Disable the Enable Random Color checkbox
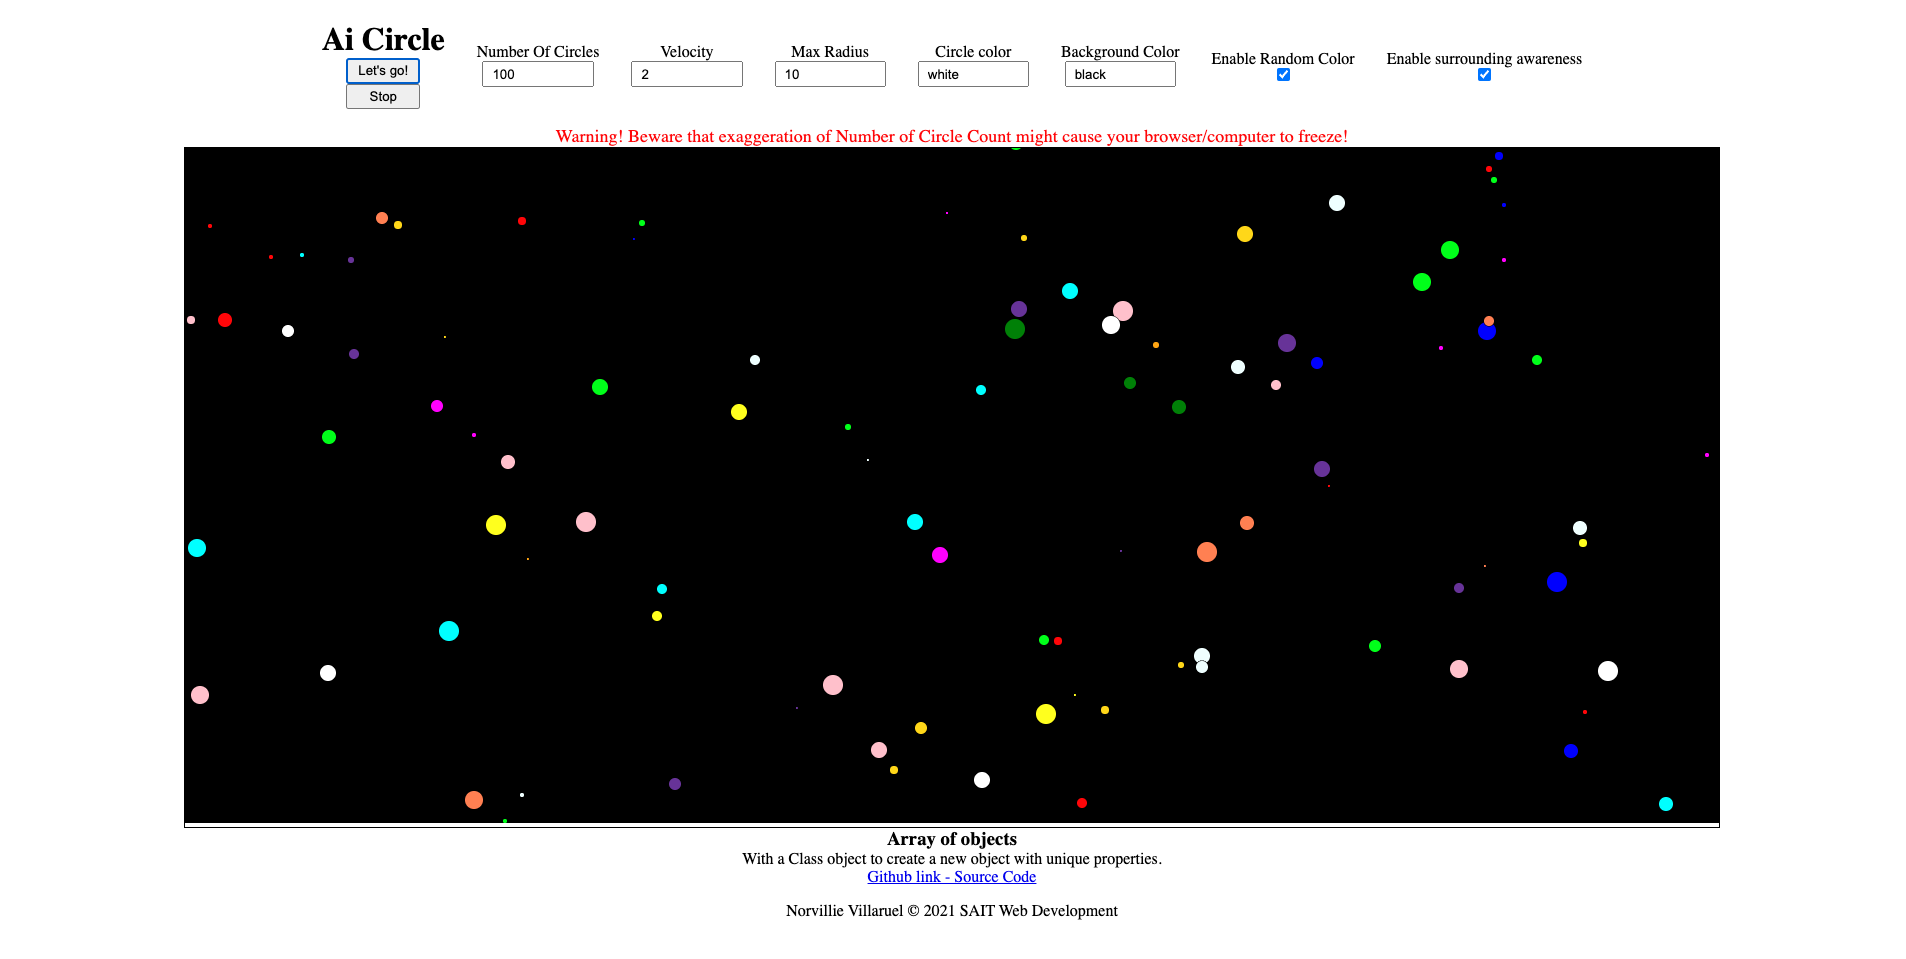This screenshot has width=1906, height=959. (1283, 75)
